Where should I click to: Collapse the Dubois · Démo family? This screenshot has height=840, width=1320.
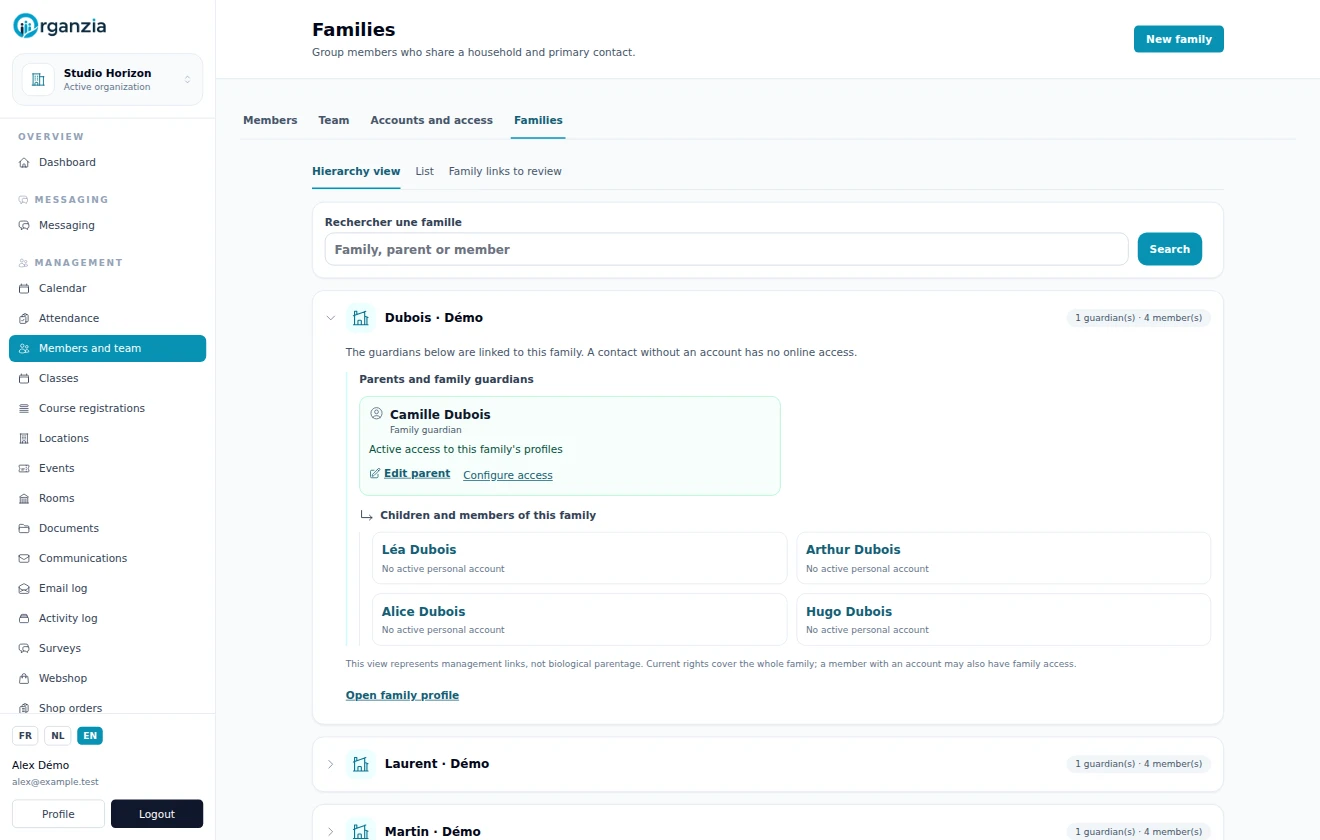(331, 318)
